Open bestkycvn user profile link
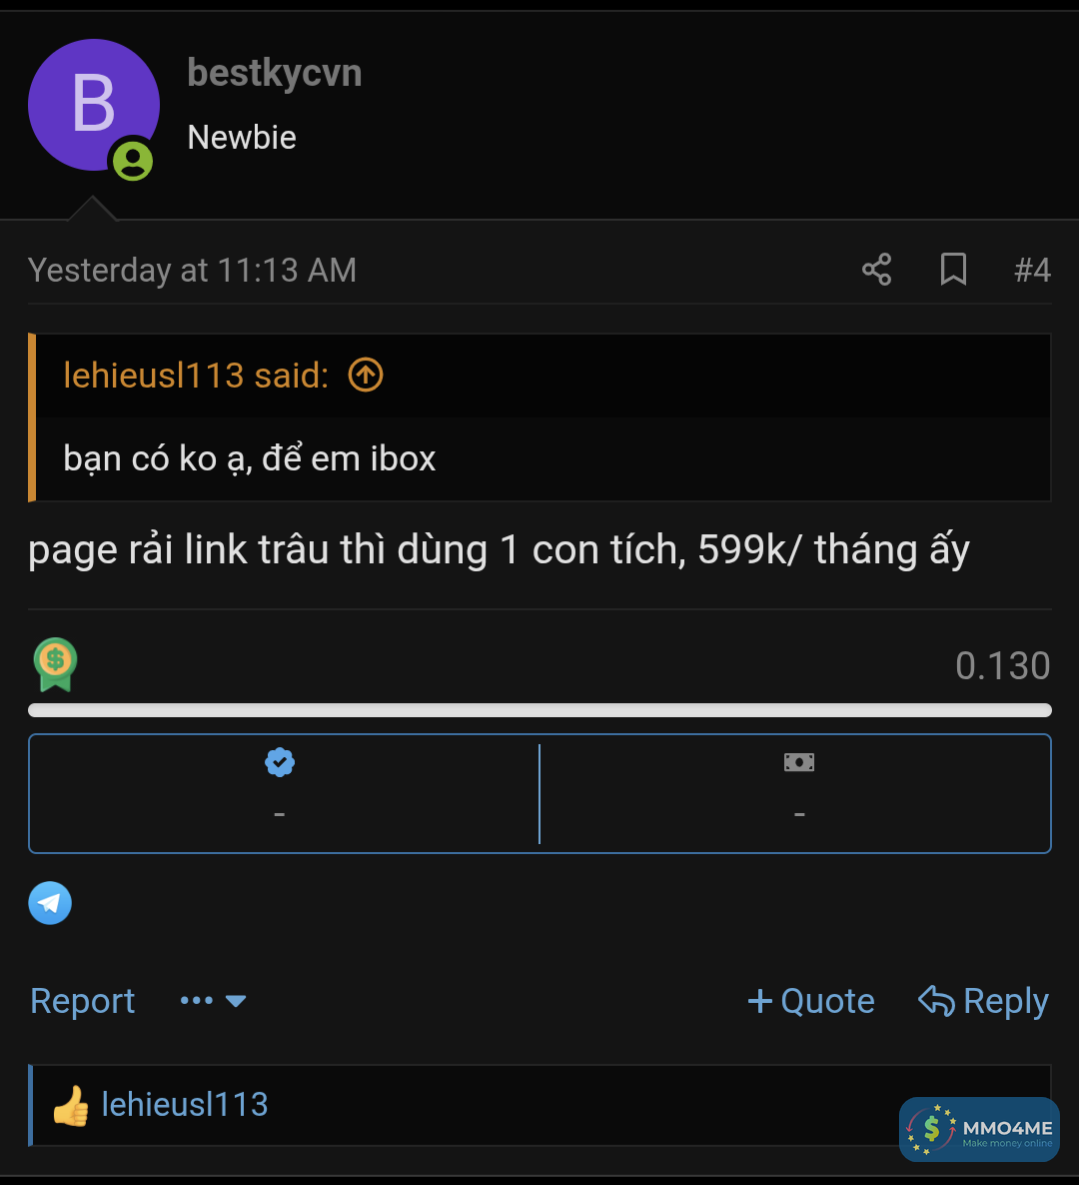 (274, 73)
